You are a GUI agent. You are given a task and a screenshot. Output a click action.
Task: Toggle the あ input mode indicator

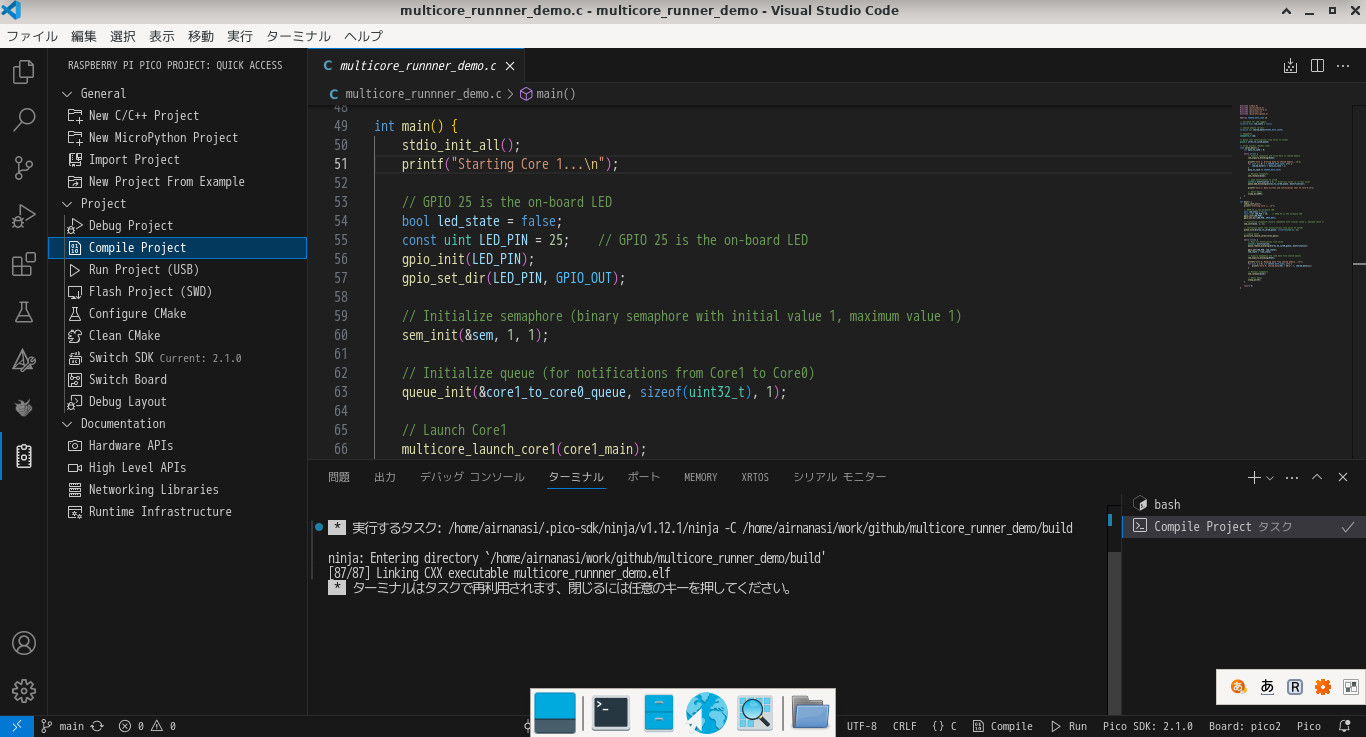1267,687
